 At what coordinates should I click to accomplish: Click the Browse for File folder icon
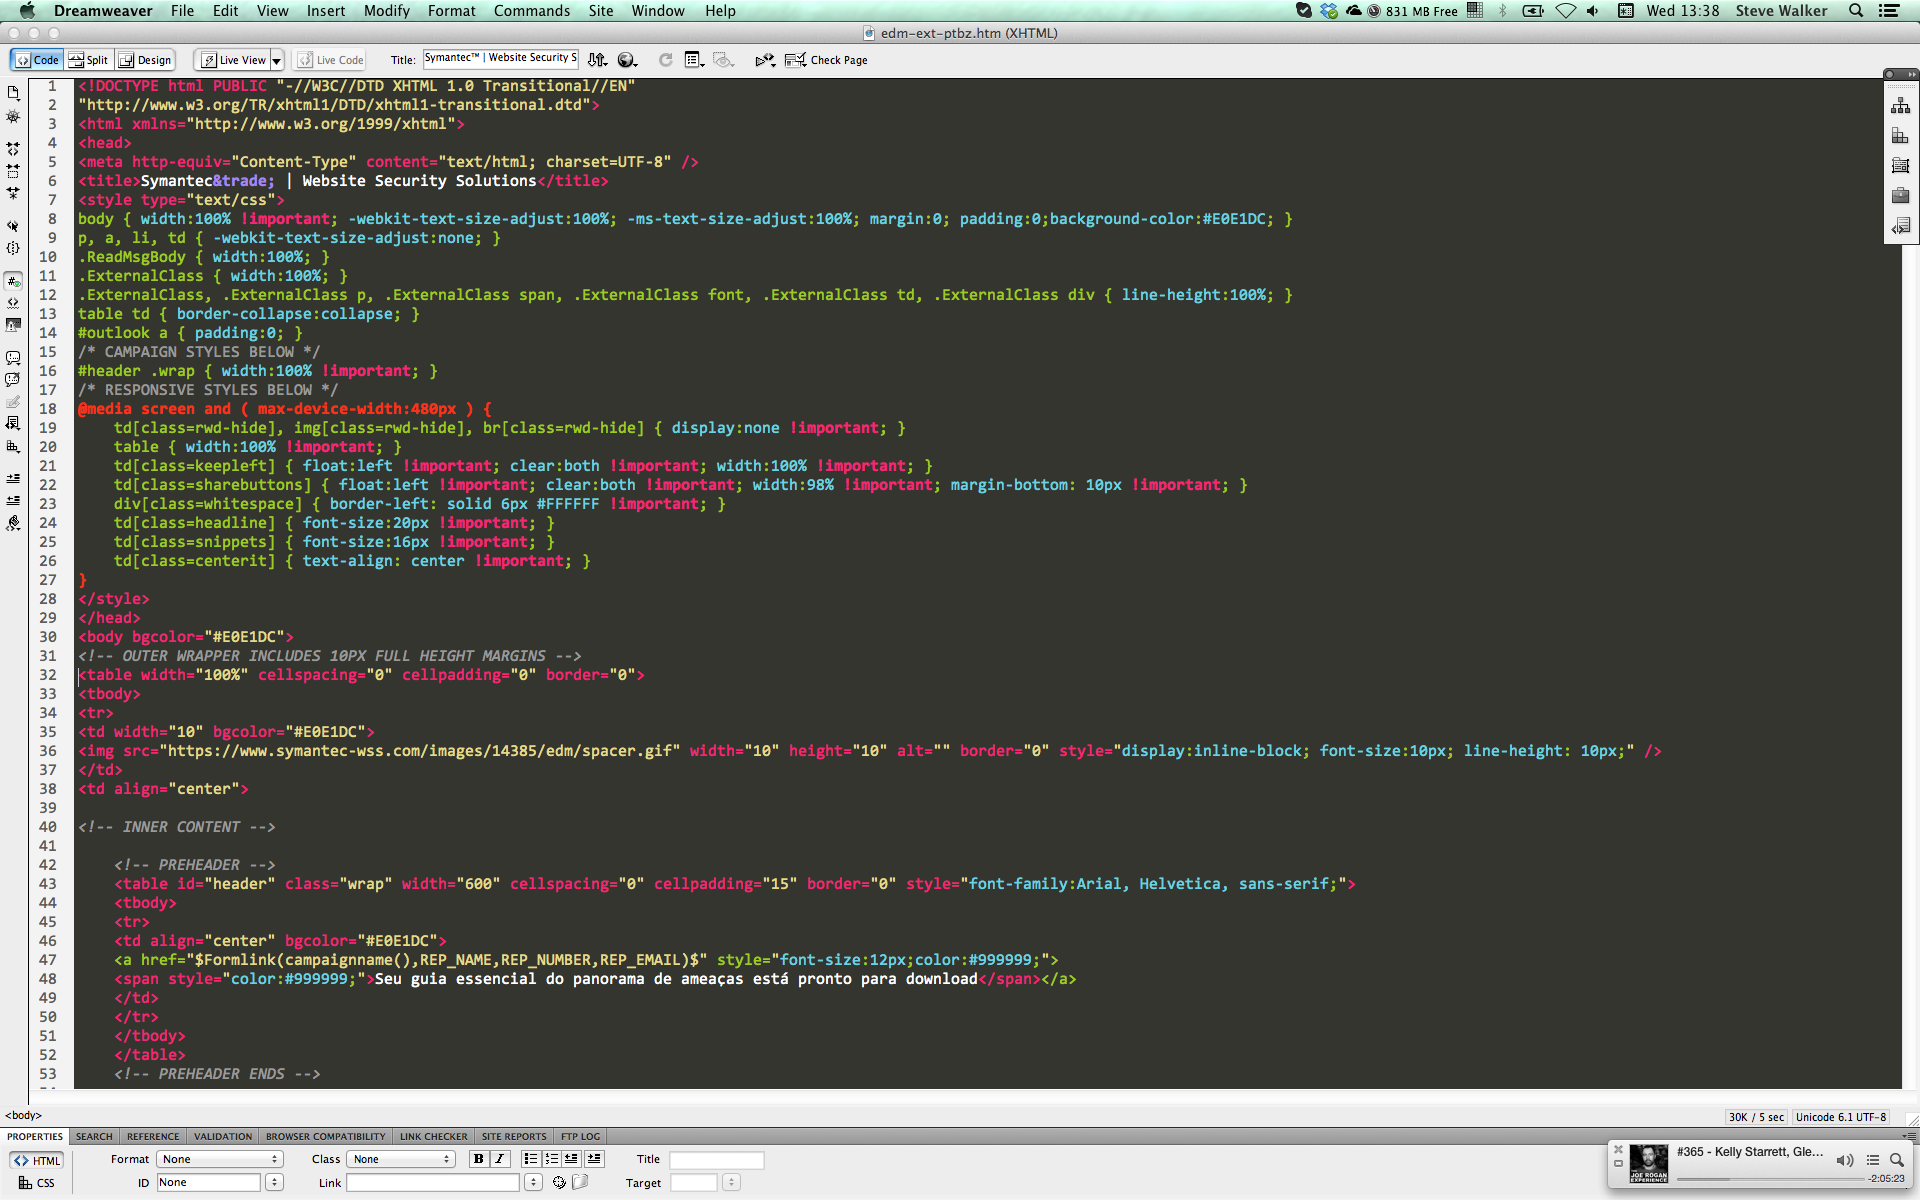pos(580,1182)
